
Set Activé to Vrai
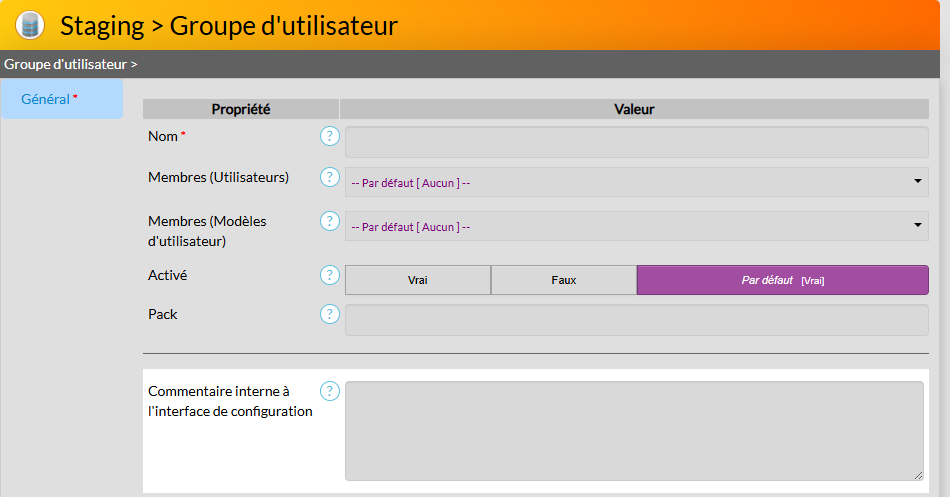click(x=418, y=280)
